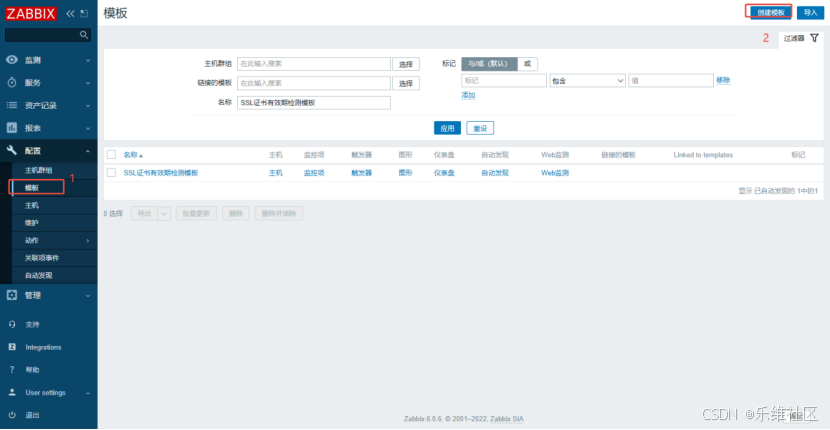Focus the 链接的模板 search field
This screenshot has height=430, width=830.
314,83
